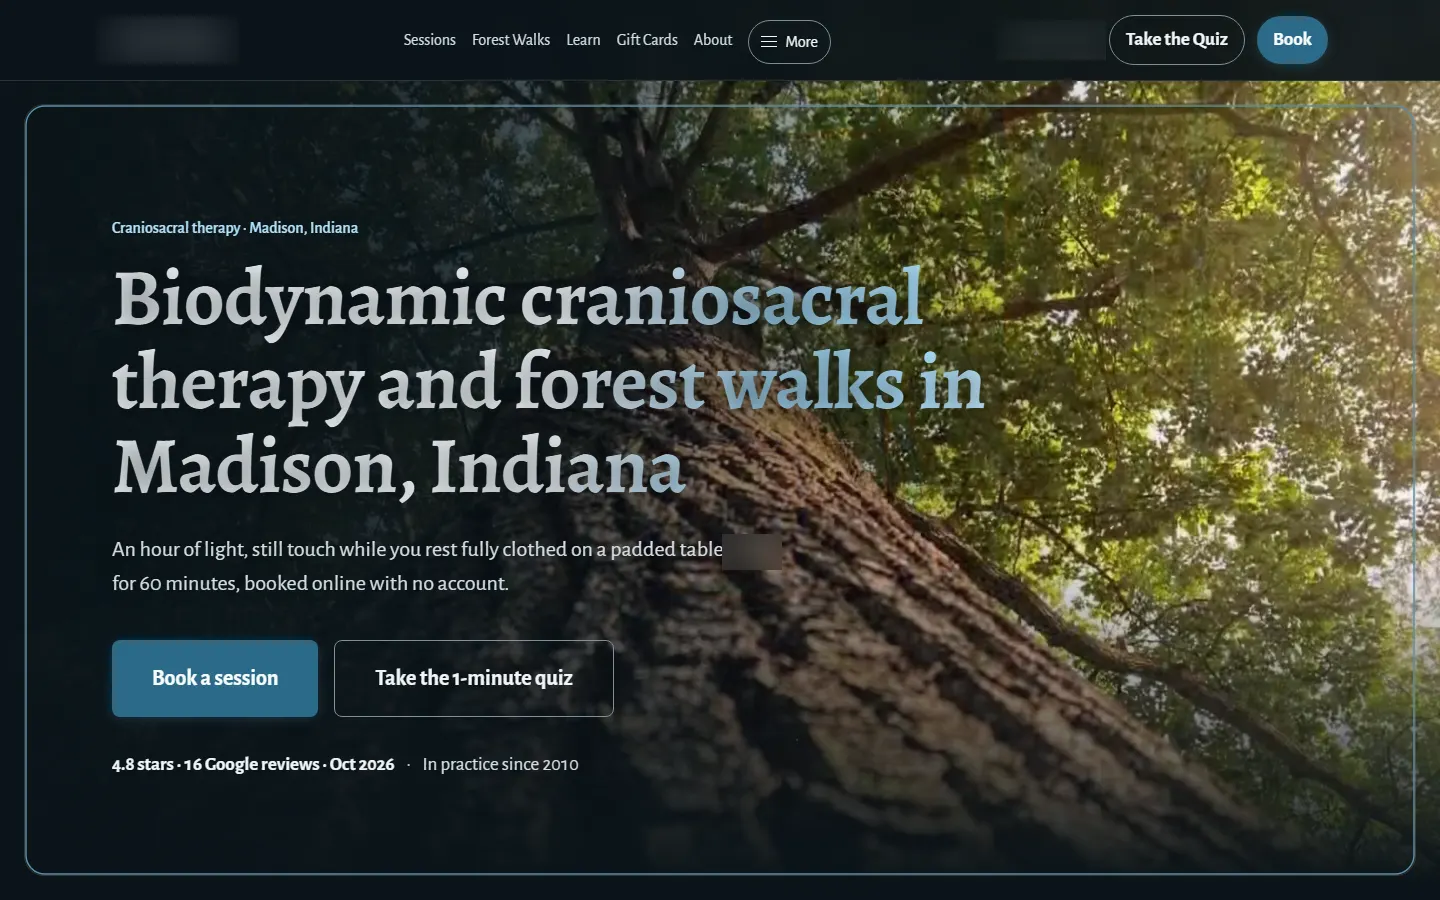1440x900 pixels.
Task: Go to Forest Walks page
Action: point(511,40)
